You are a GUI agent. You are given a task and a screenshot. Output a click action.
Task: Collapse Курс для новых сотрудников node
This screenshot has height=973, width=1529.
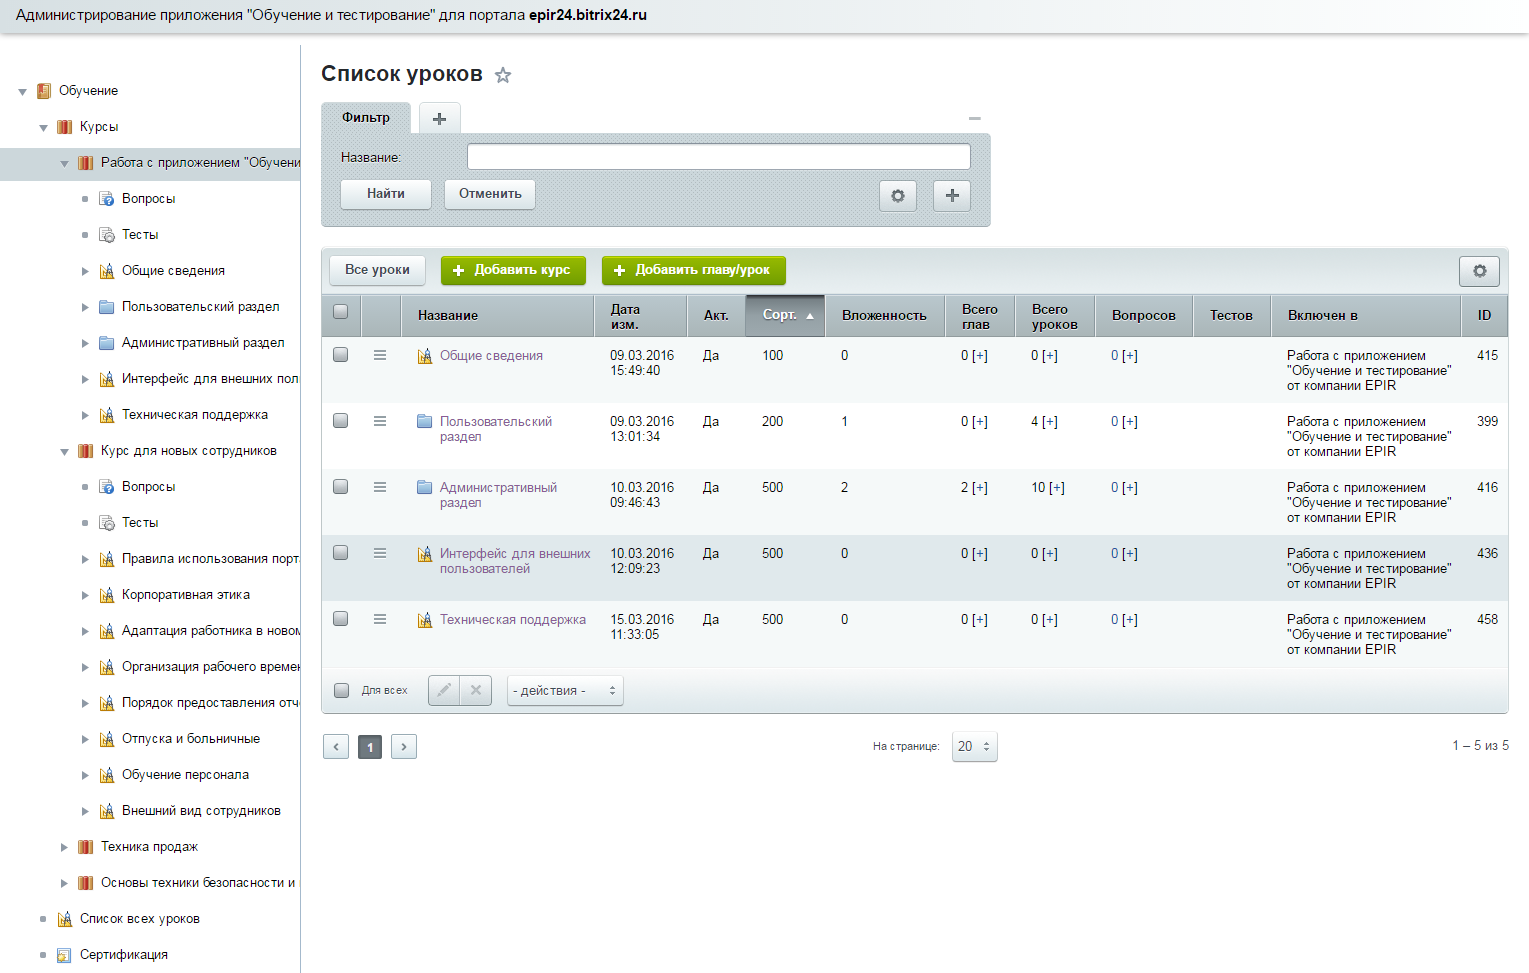pyautogui.click(x=64, y=452)
